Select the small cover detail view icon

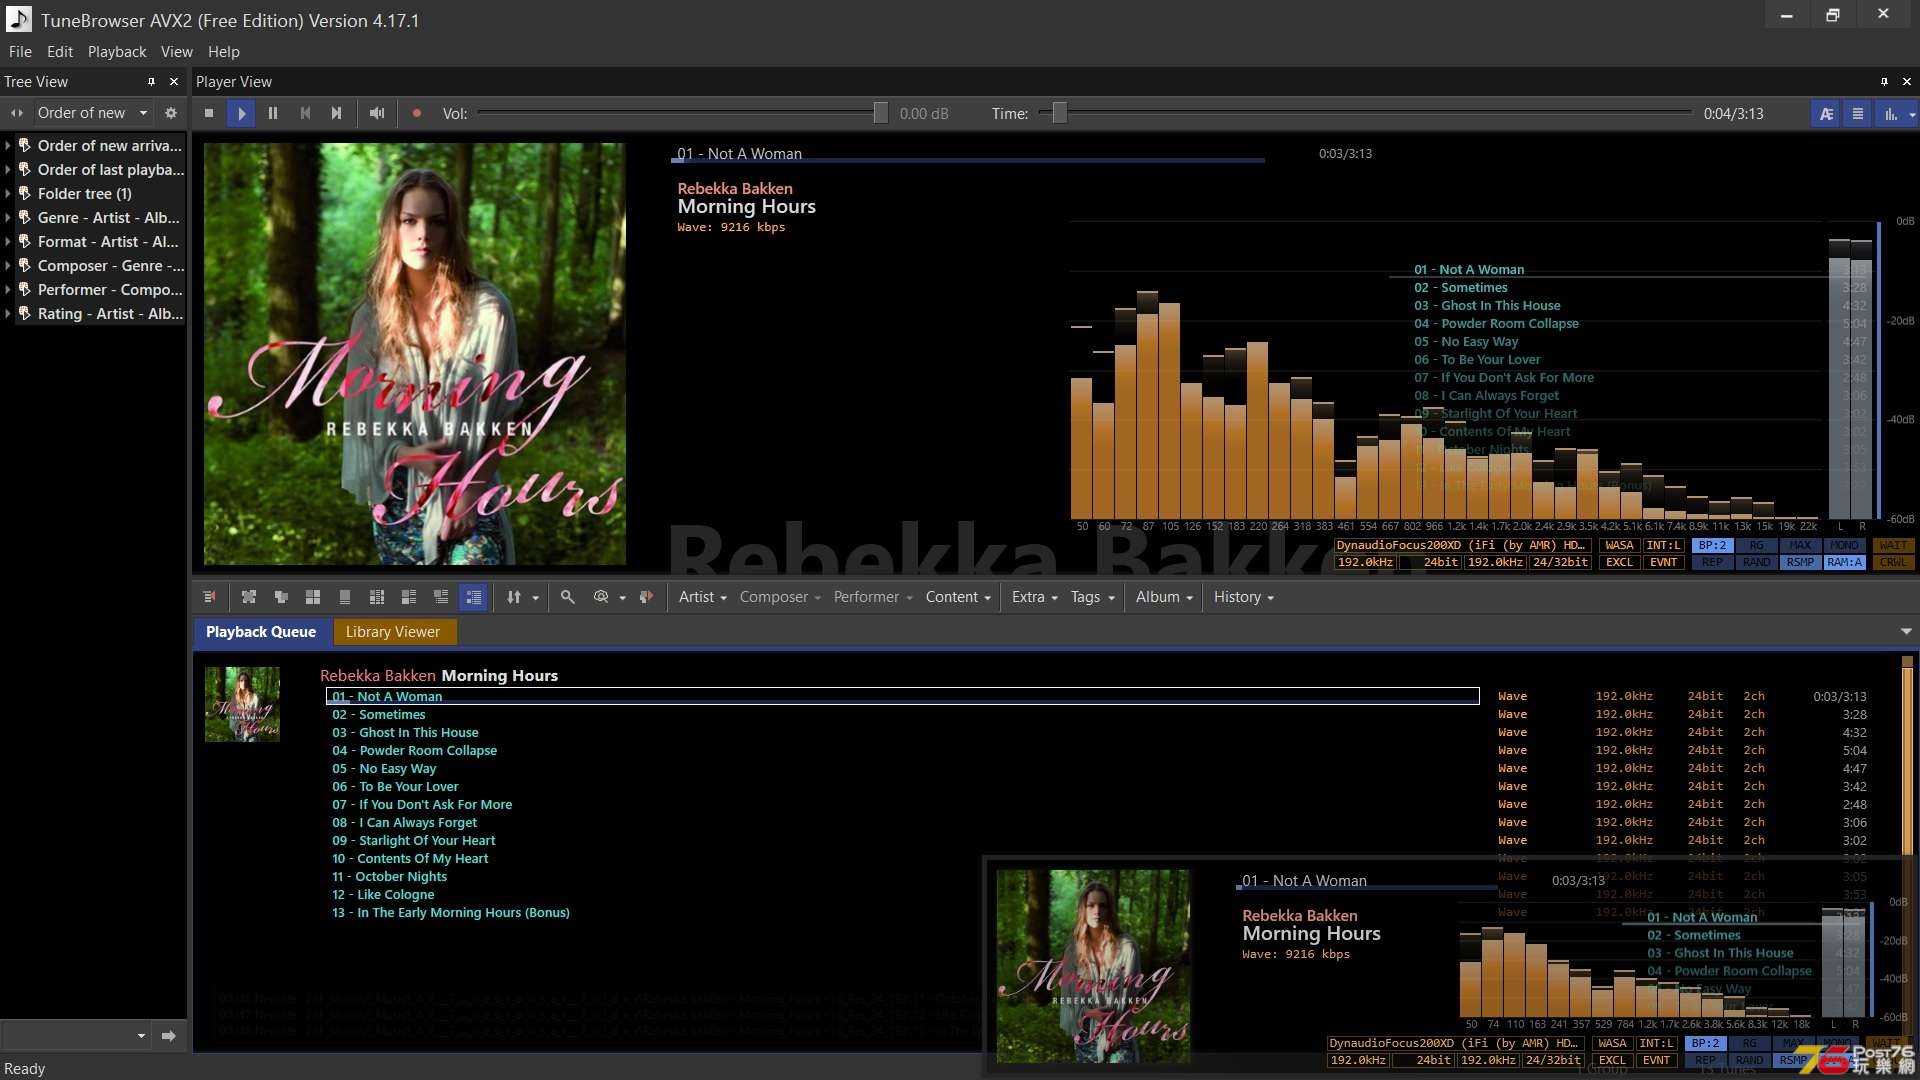point(441,597)
